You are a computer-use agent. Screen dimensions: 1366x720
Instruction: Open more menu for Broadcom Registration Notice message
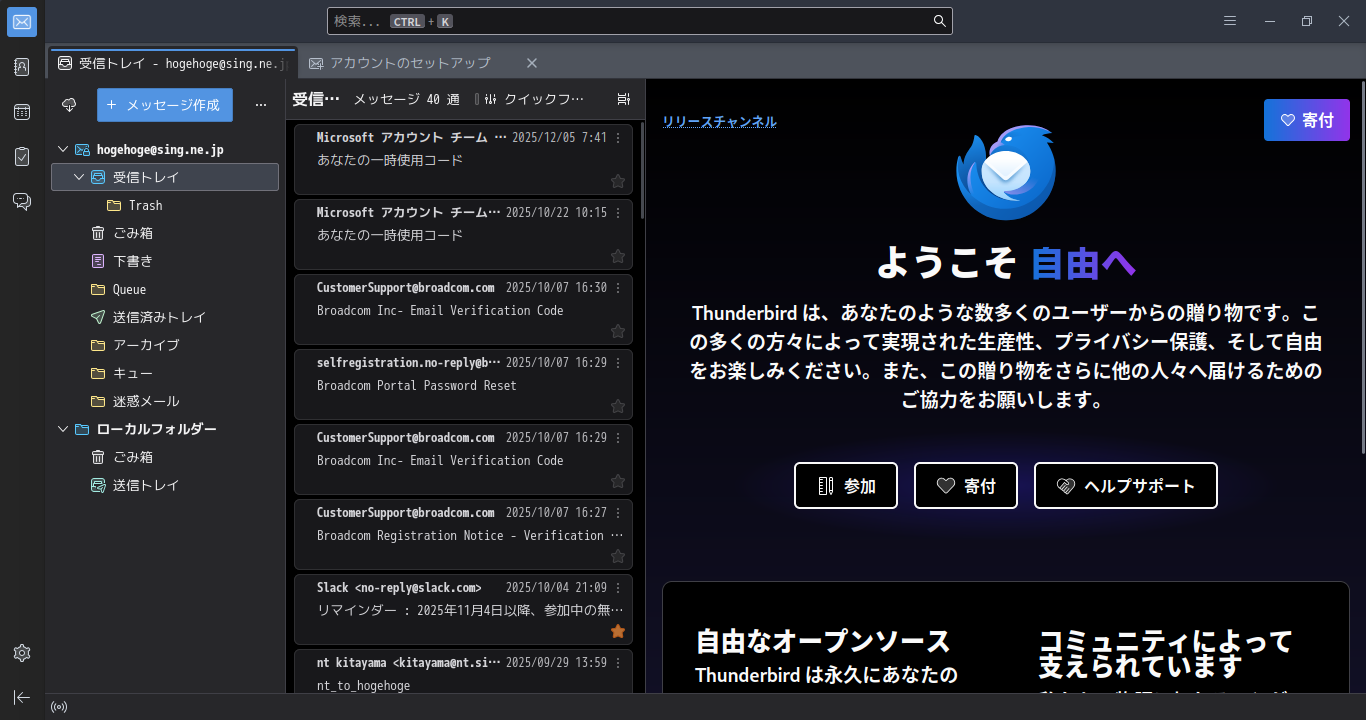618,513
